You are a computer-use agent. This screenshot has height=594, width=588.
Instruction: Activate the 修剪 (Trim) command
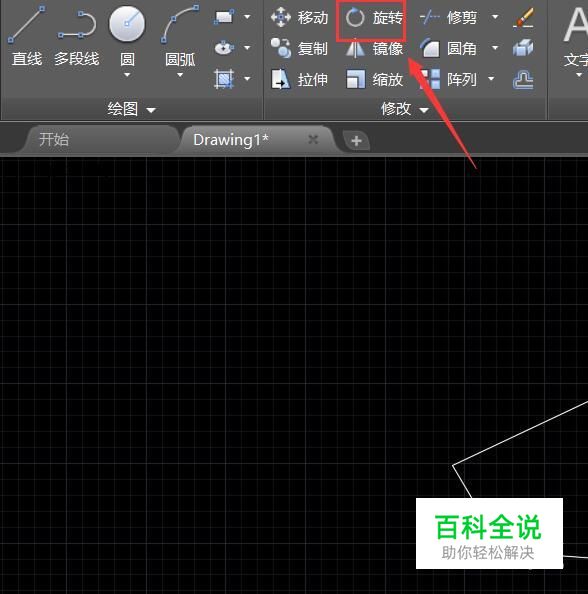(448, 17)
